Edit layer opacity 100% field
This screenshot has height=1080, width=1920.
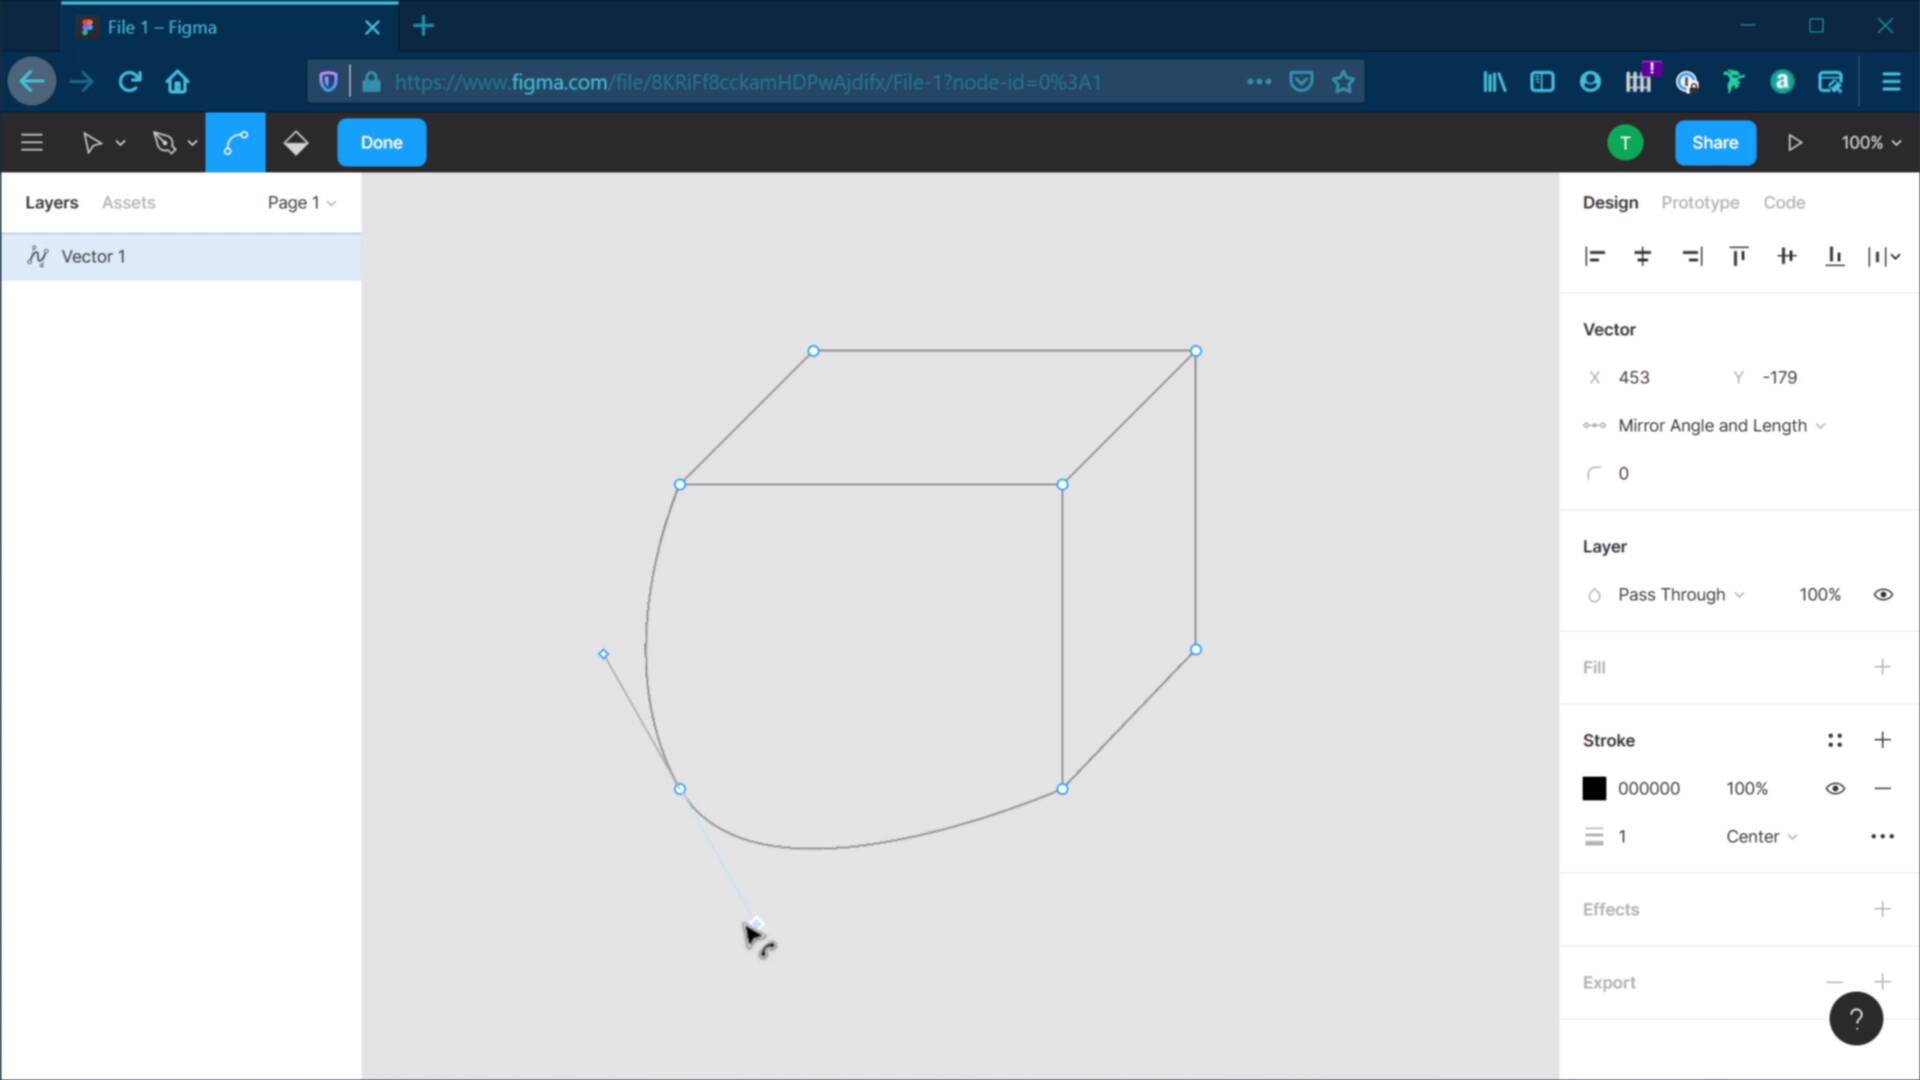tap(1820, 594)
